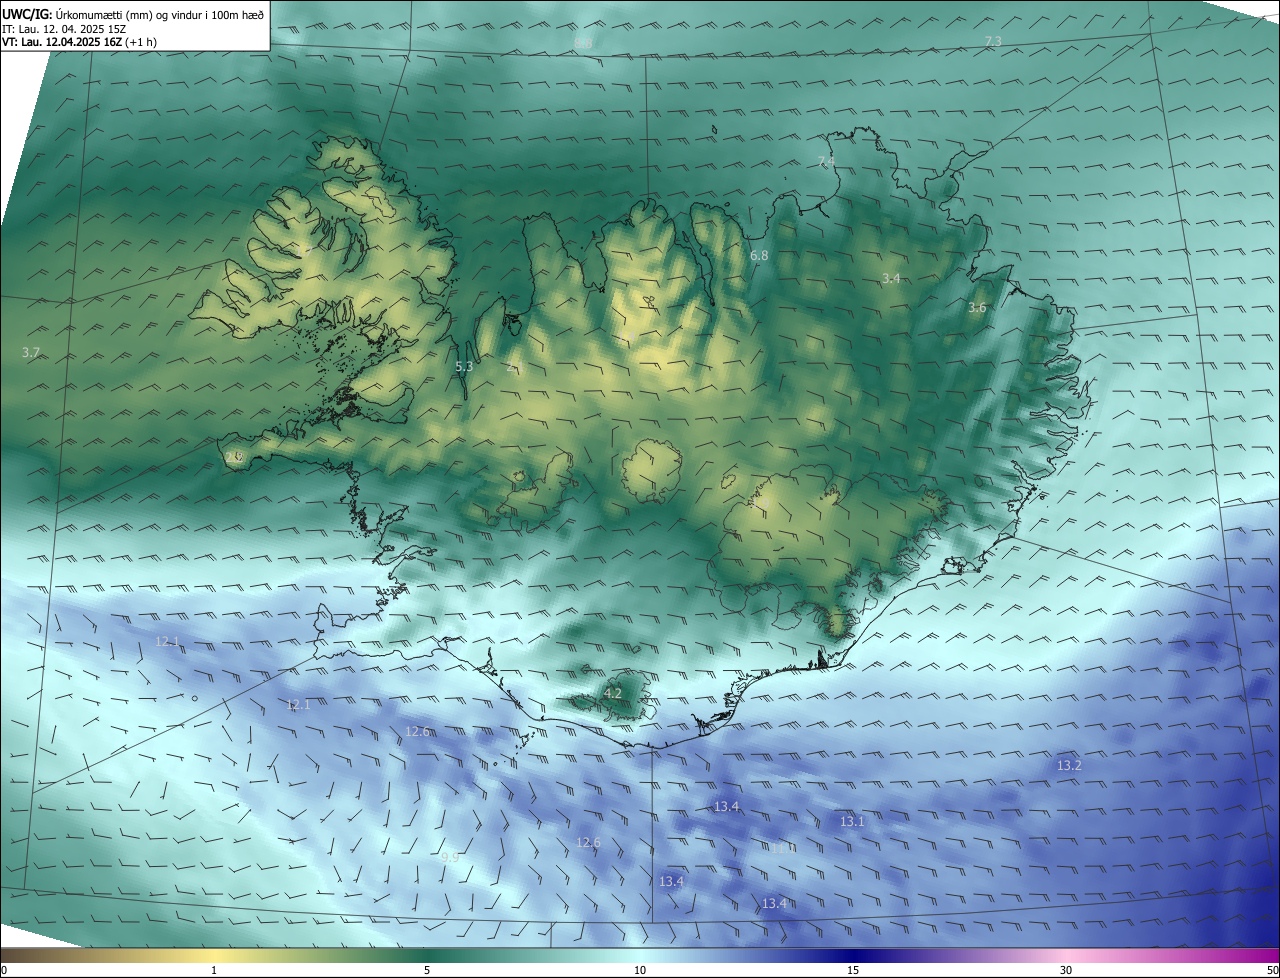The image size is (1280, 978).
Task: Click the 0 tick label of the color scale
Action: [4, 970]
